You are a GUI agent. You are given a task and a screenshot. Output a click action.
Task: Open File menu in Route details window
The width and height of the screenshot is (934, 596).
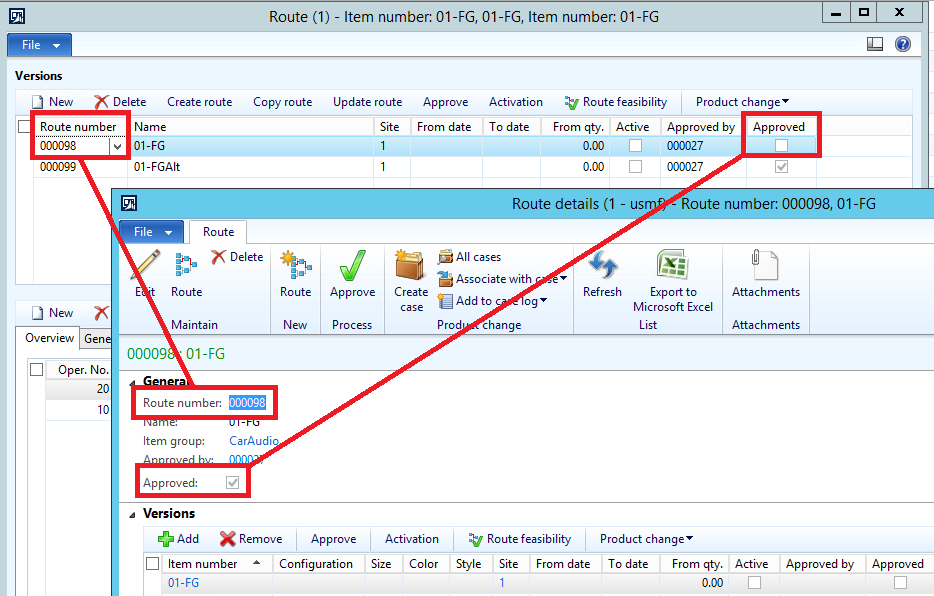(x=151, y=232)
